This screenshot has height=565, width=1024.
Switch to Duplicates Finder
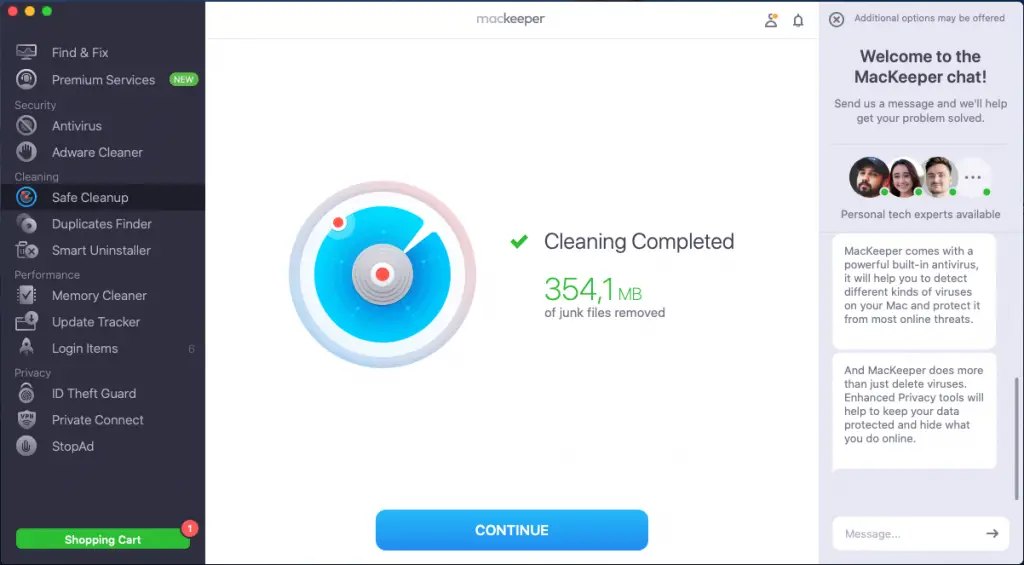click(103, 223)
